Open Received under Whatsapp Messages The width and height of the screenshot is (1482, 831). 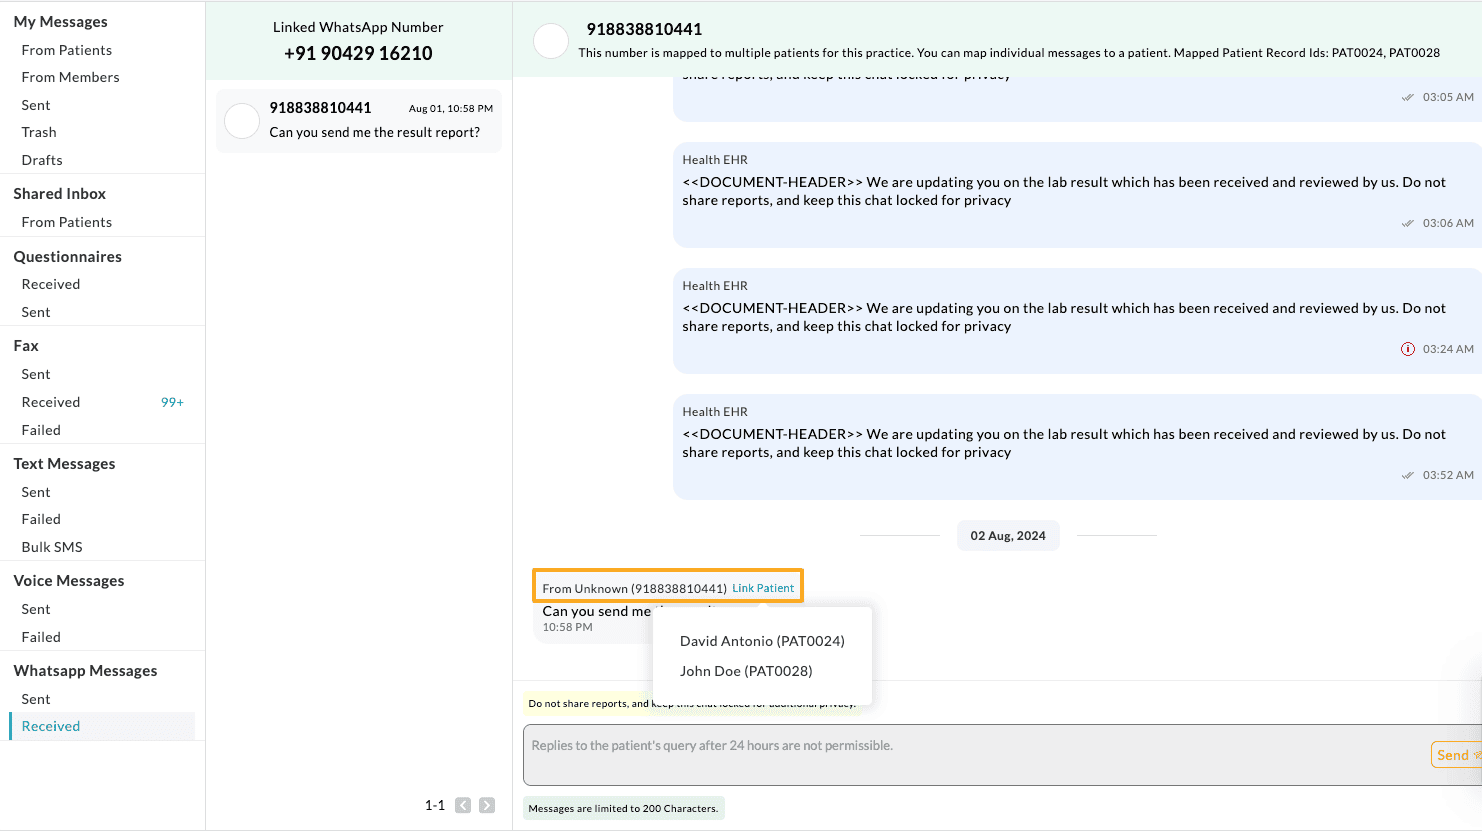(x=51, y=726)
